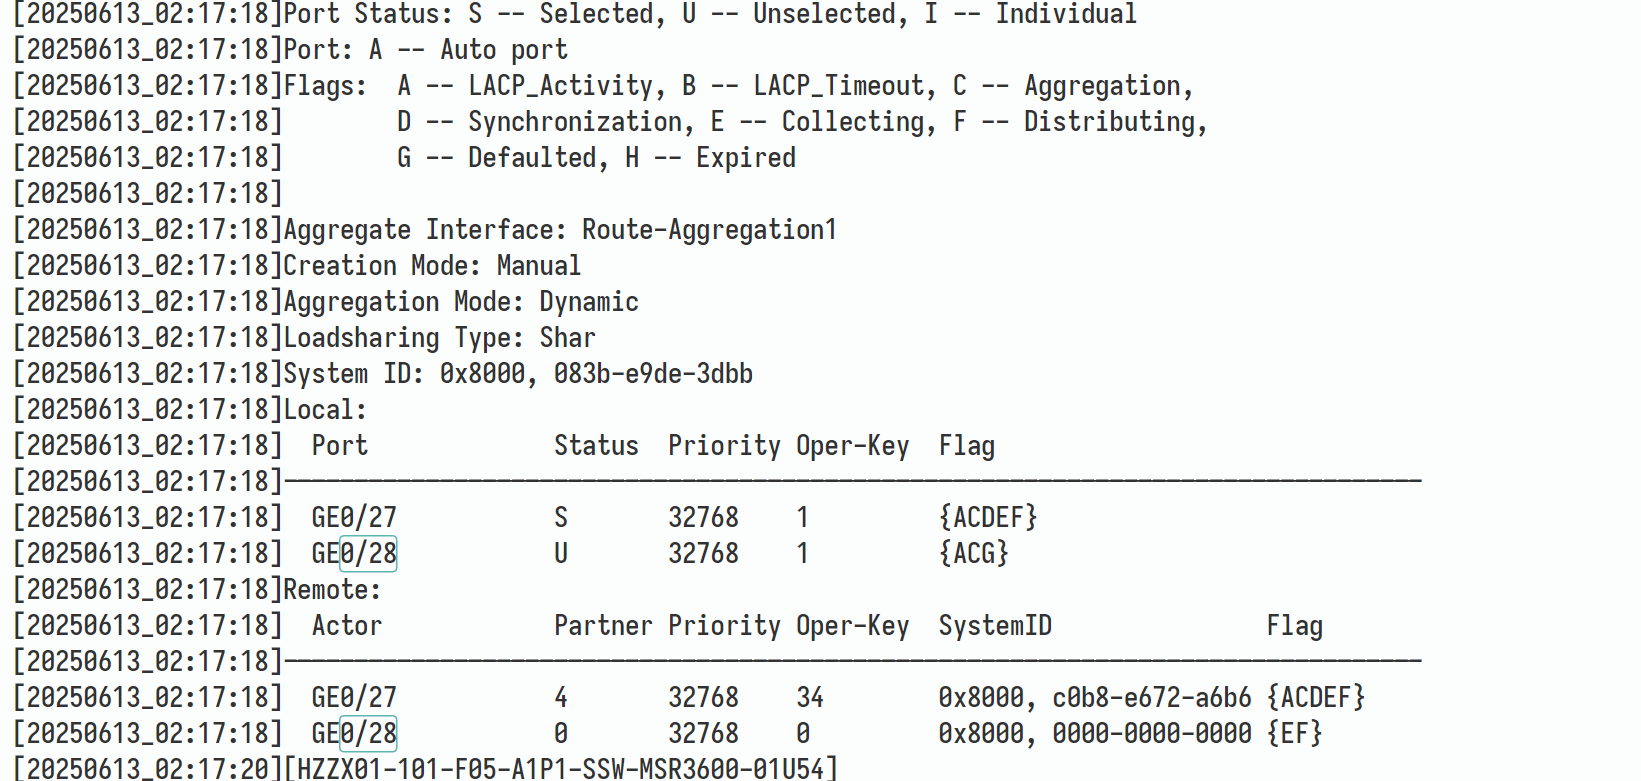Viewport: 1641px width, 781px height.
Task: Click the {ACG} flag value
Action: click(973, 553)
